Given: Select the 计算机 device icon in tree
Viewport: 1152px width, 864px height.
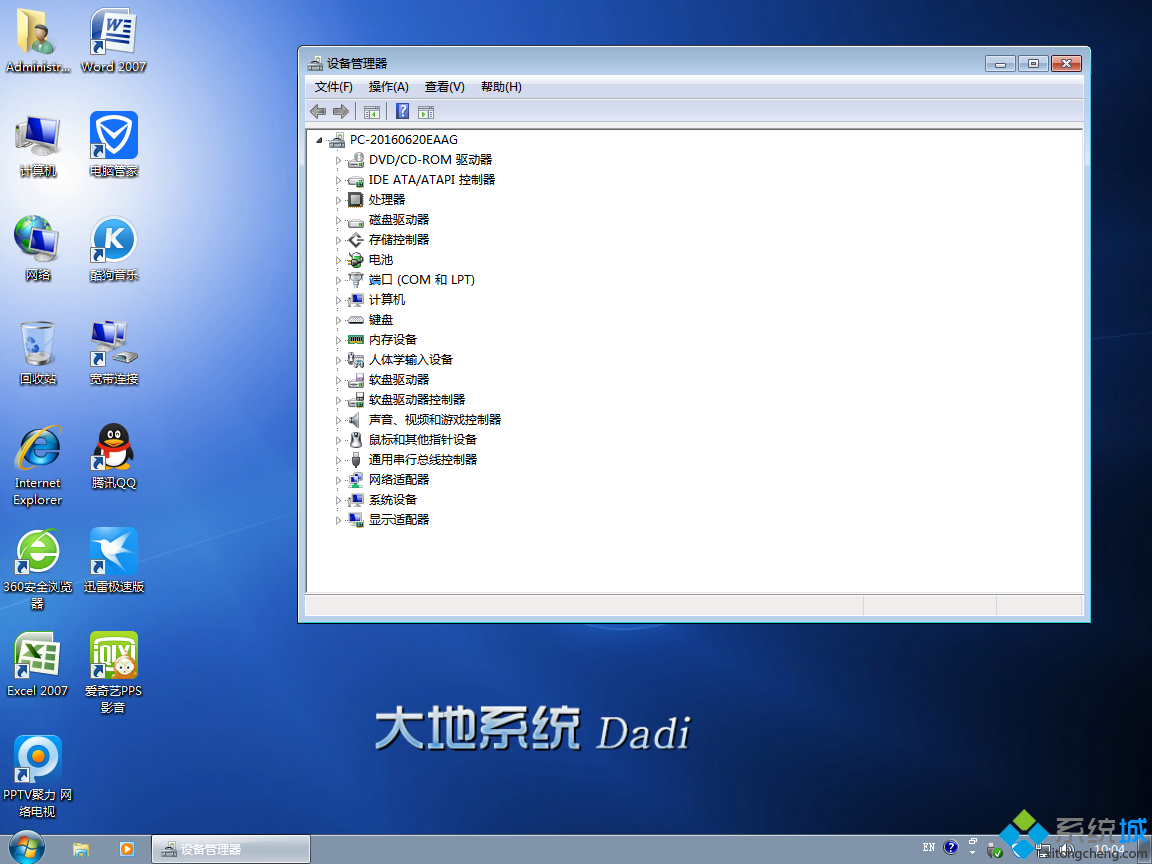Looking at the screenshot, I should point(356,300).
